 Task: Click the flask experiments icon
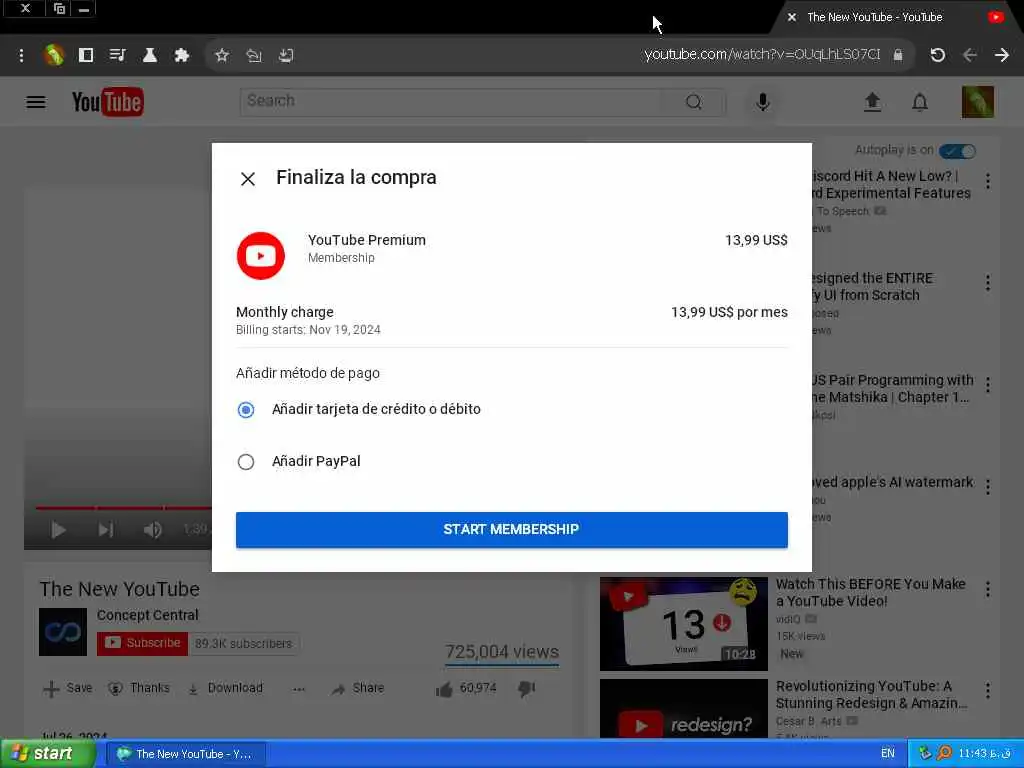point(150,55)
